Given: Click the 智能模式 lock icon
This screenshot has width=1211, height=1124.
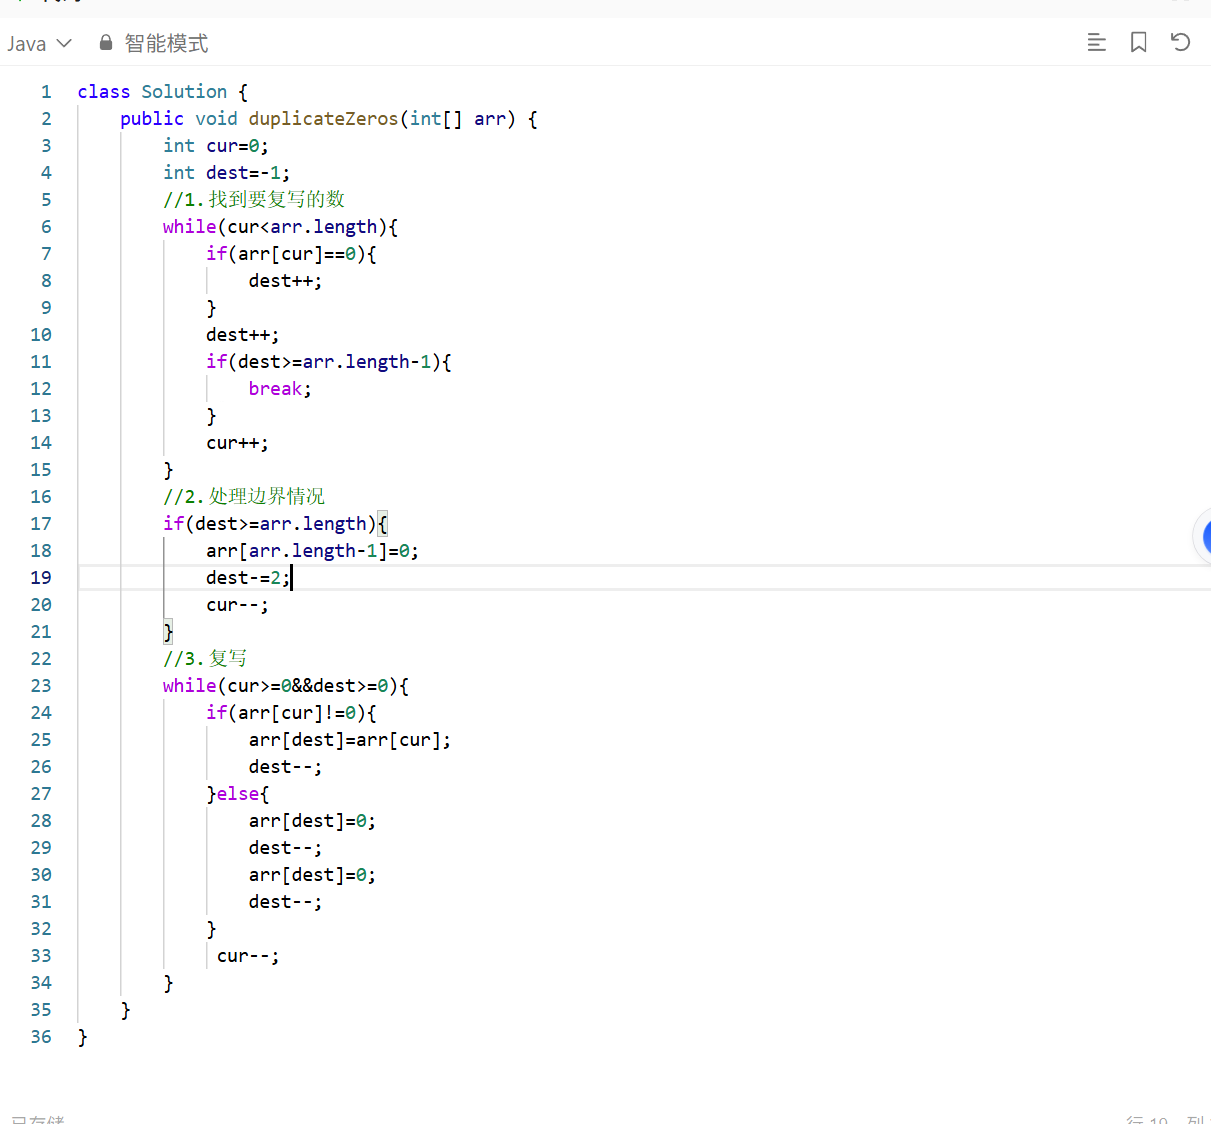Looking at the screenshot, I should (106, 43).
